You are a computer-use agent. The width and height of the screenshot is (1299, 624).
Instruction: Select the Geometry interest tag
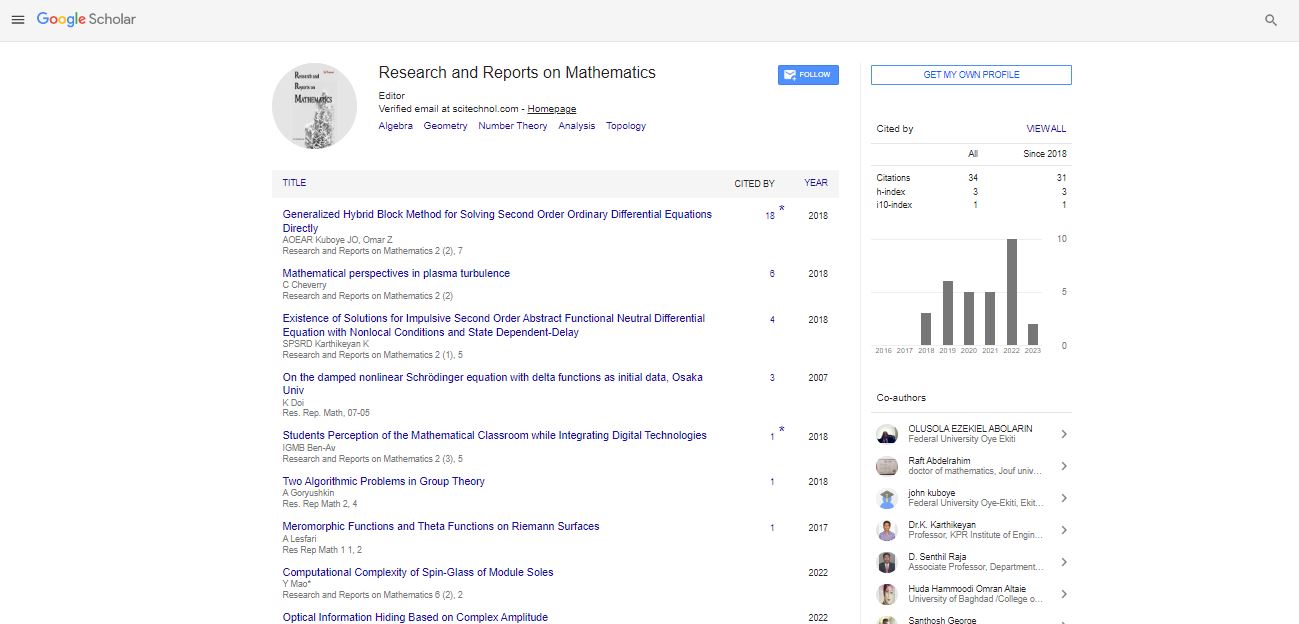445,126
